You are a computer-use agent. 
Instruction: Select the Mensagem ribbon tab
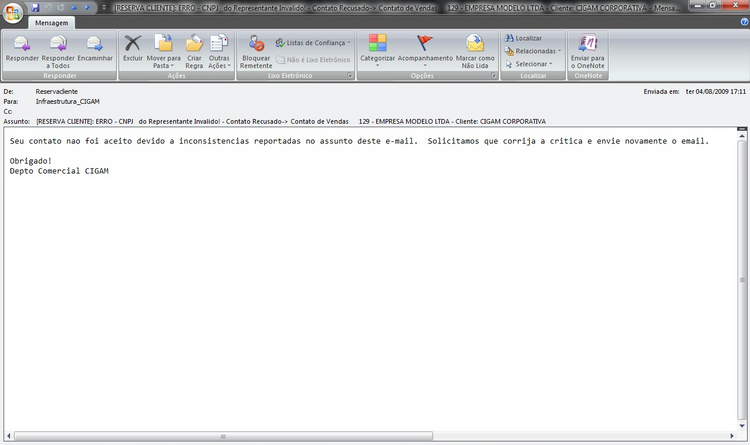click(51, 23)
